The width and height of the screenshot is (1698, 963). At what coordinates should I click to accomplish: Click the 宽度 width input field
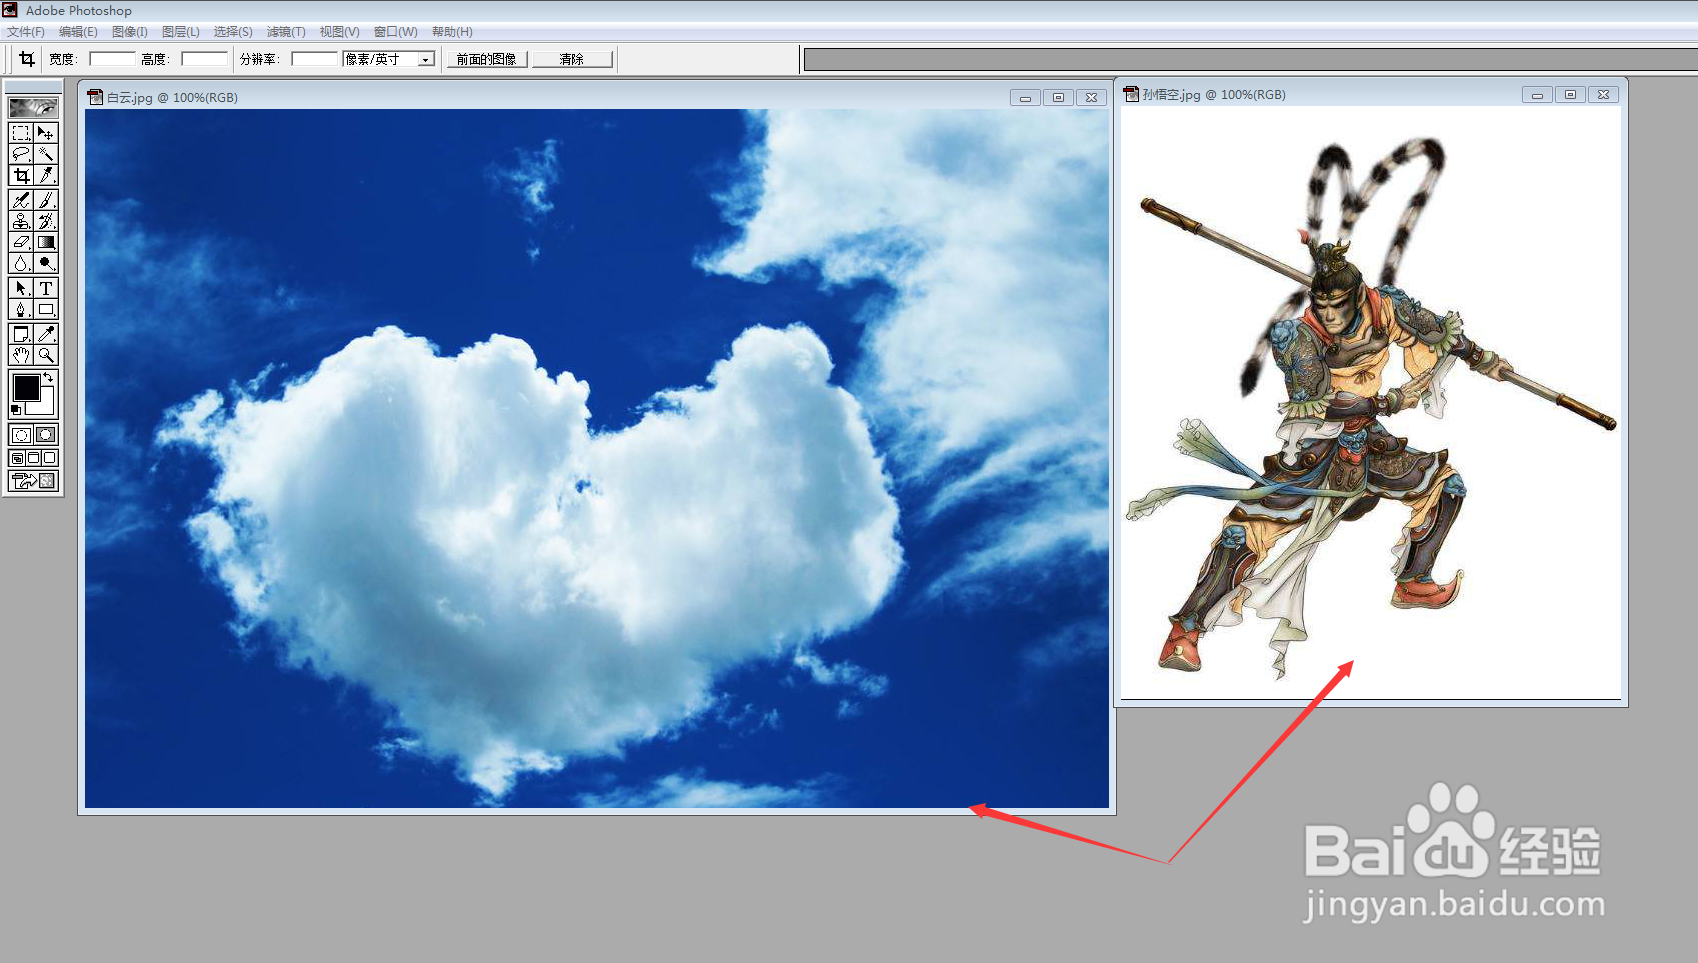pos(112,59)
